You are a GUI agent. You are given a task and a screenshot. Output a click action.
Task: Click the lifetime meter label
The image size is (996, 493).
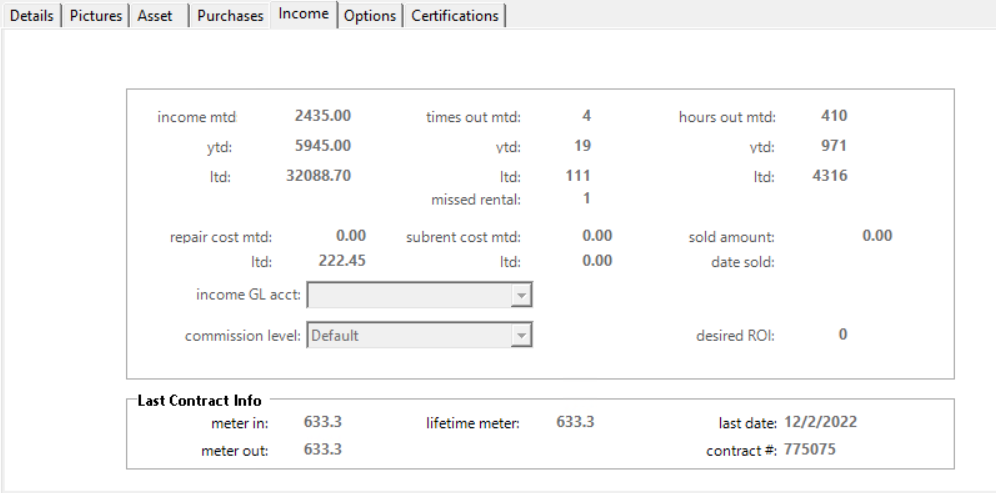pyautogui.click(x=473, y=423)
